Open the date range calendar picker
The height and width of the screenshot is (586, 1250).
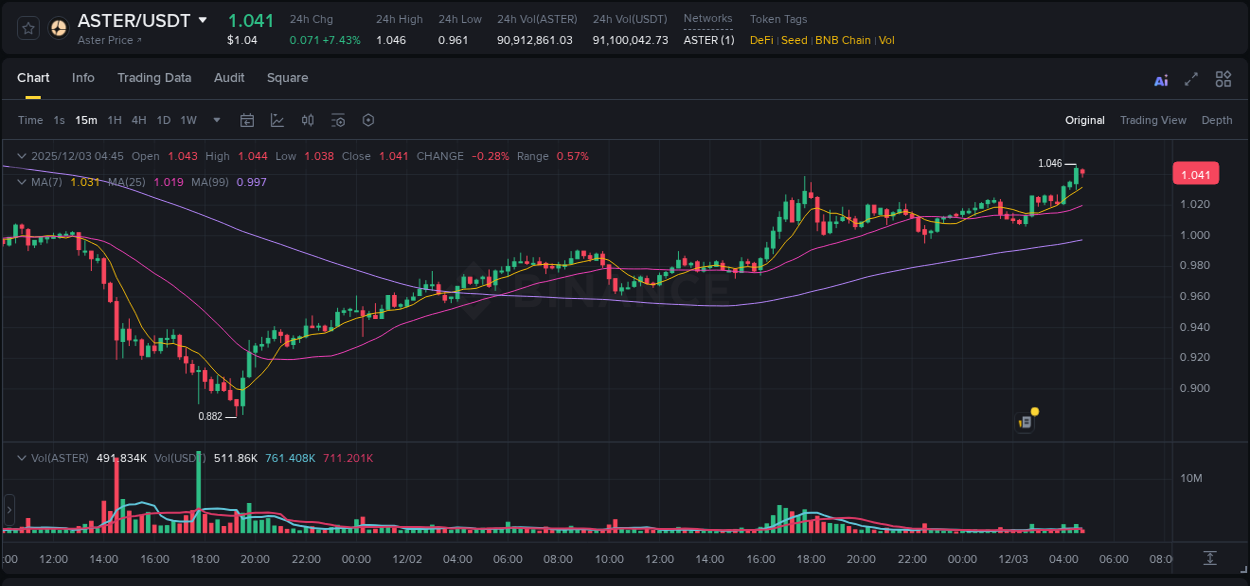point(247,120)
